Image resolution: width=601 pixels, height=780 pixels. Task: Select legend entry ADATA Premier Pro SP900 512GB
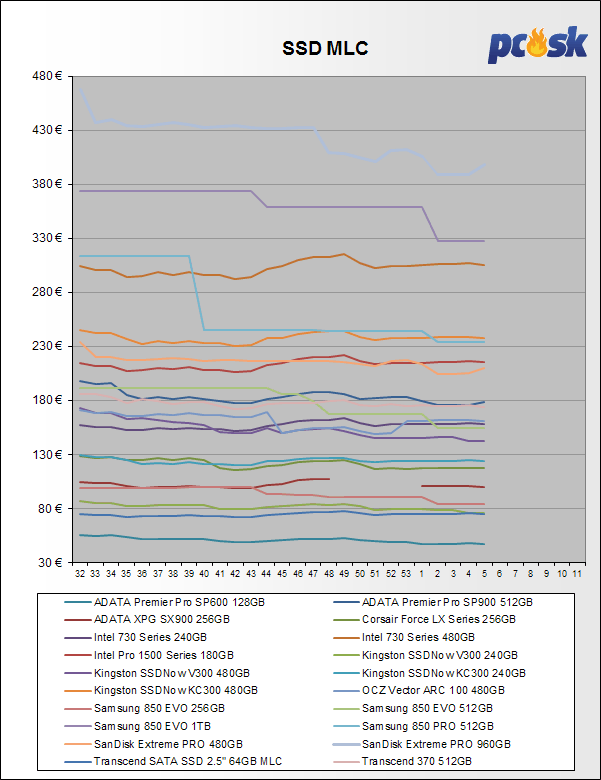(x=433, y=602)
